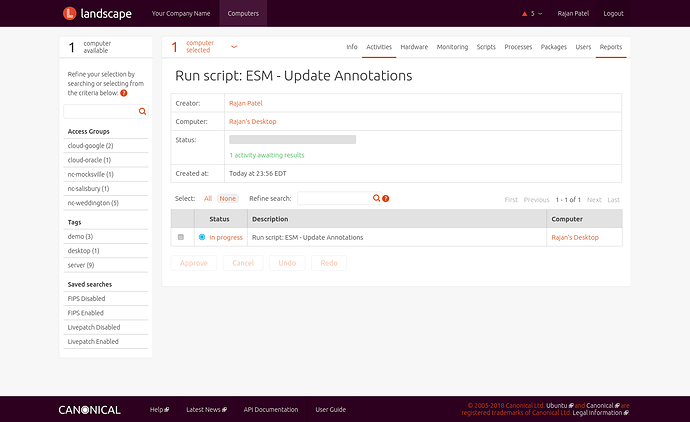Click the In progress status icon
This screenshot has height=422, width=690.
coord(202,237)
